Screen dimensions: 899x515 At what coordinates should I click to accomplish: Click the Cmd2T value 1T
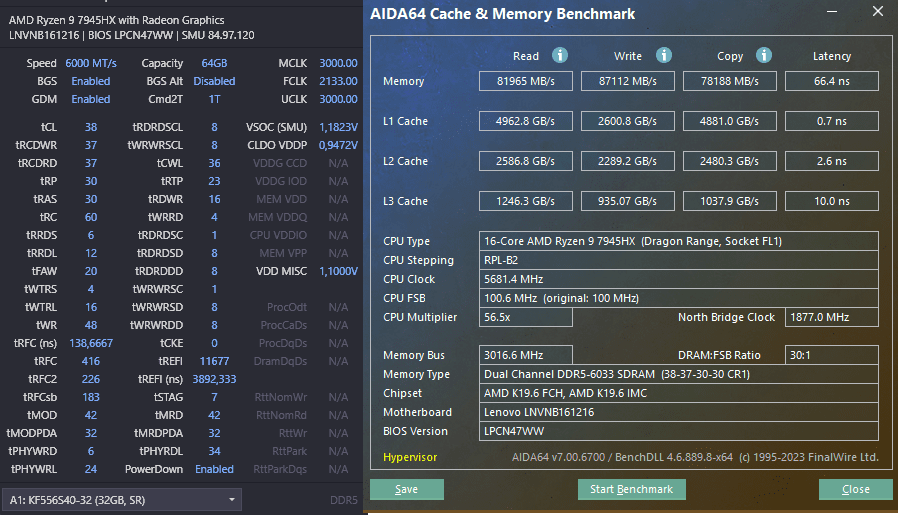point(214,99)
